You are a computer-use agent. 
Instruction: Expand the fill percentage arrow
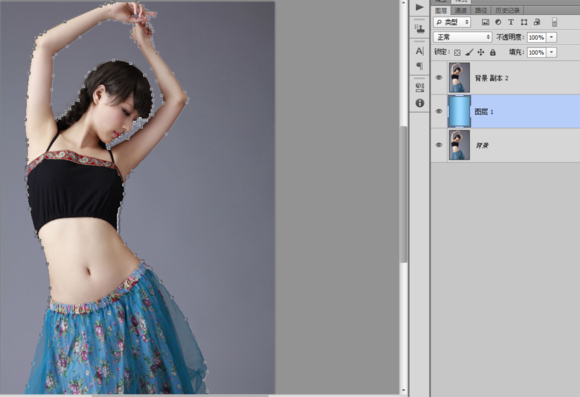552,53
